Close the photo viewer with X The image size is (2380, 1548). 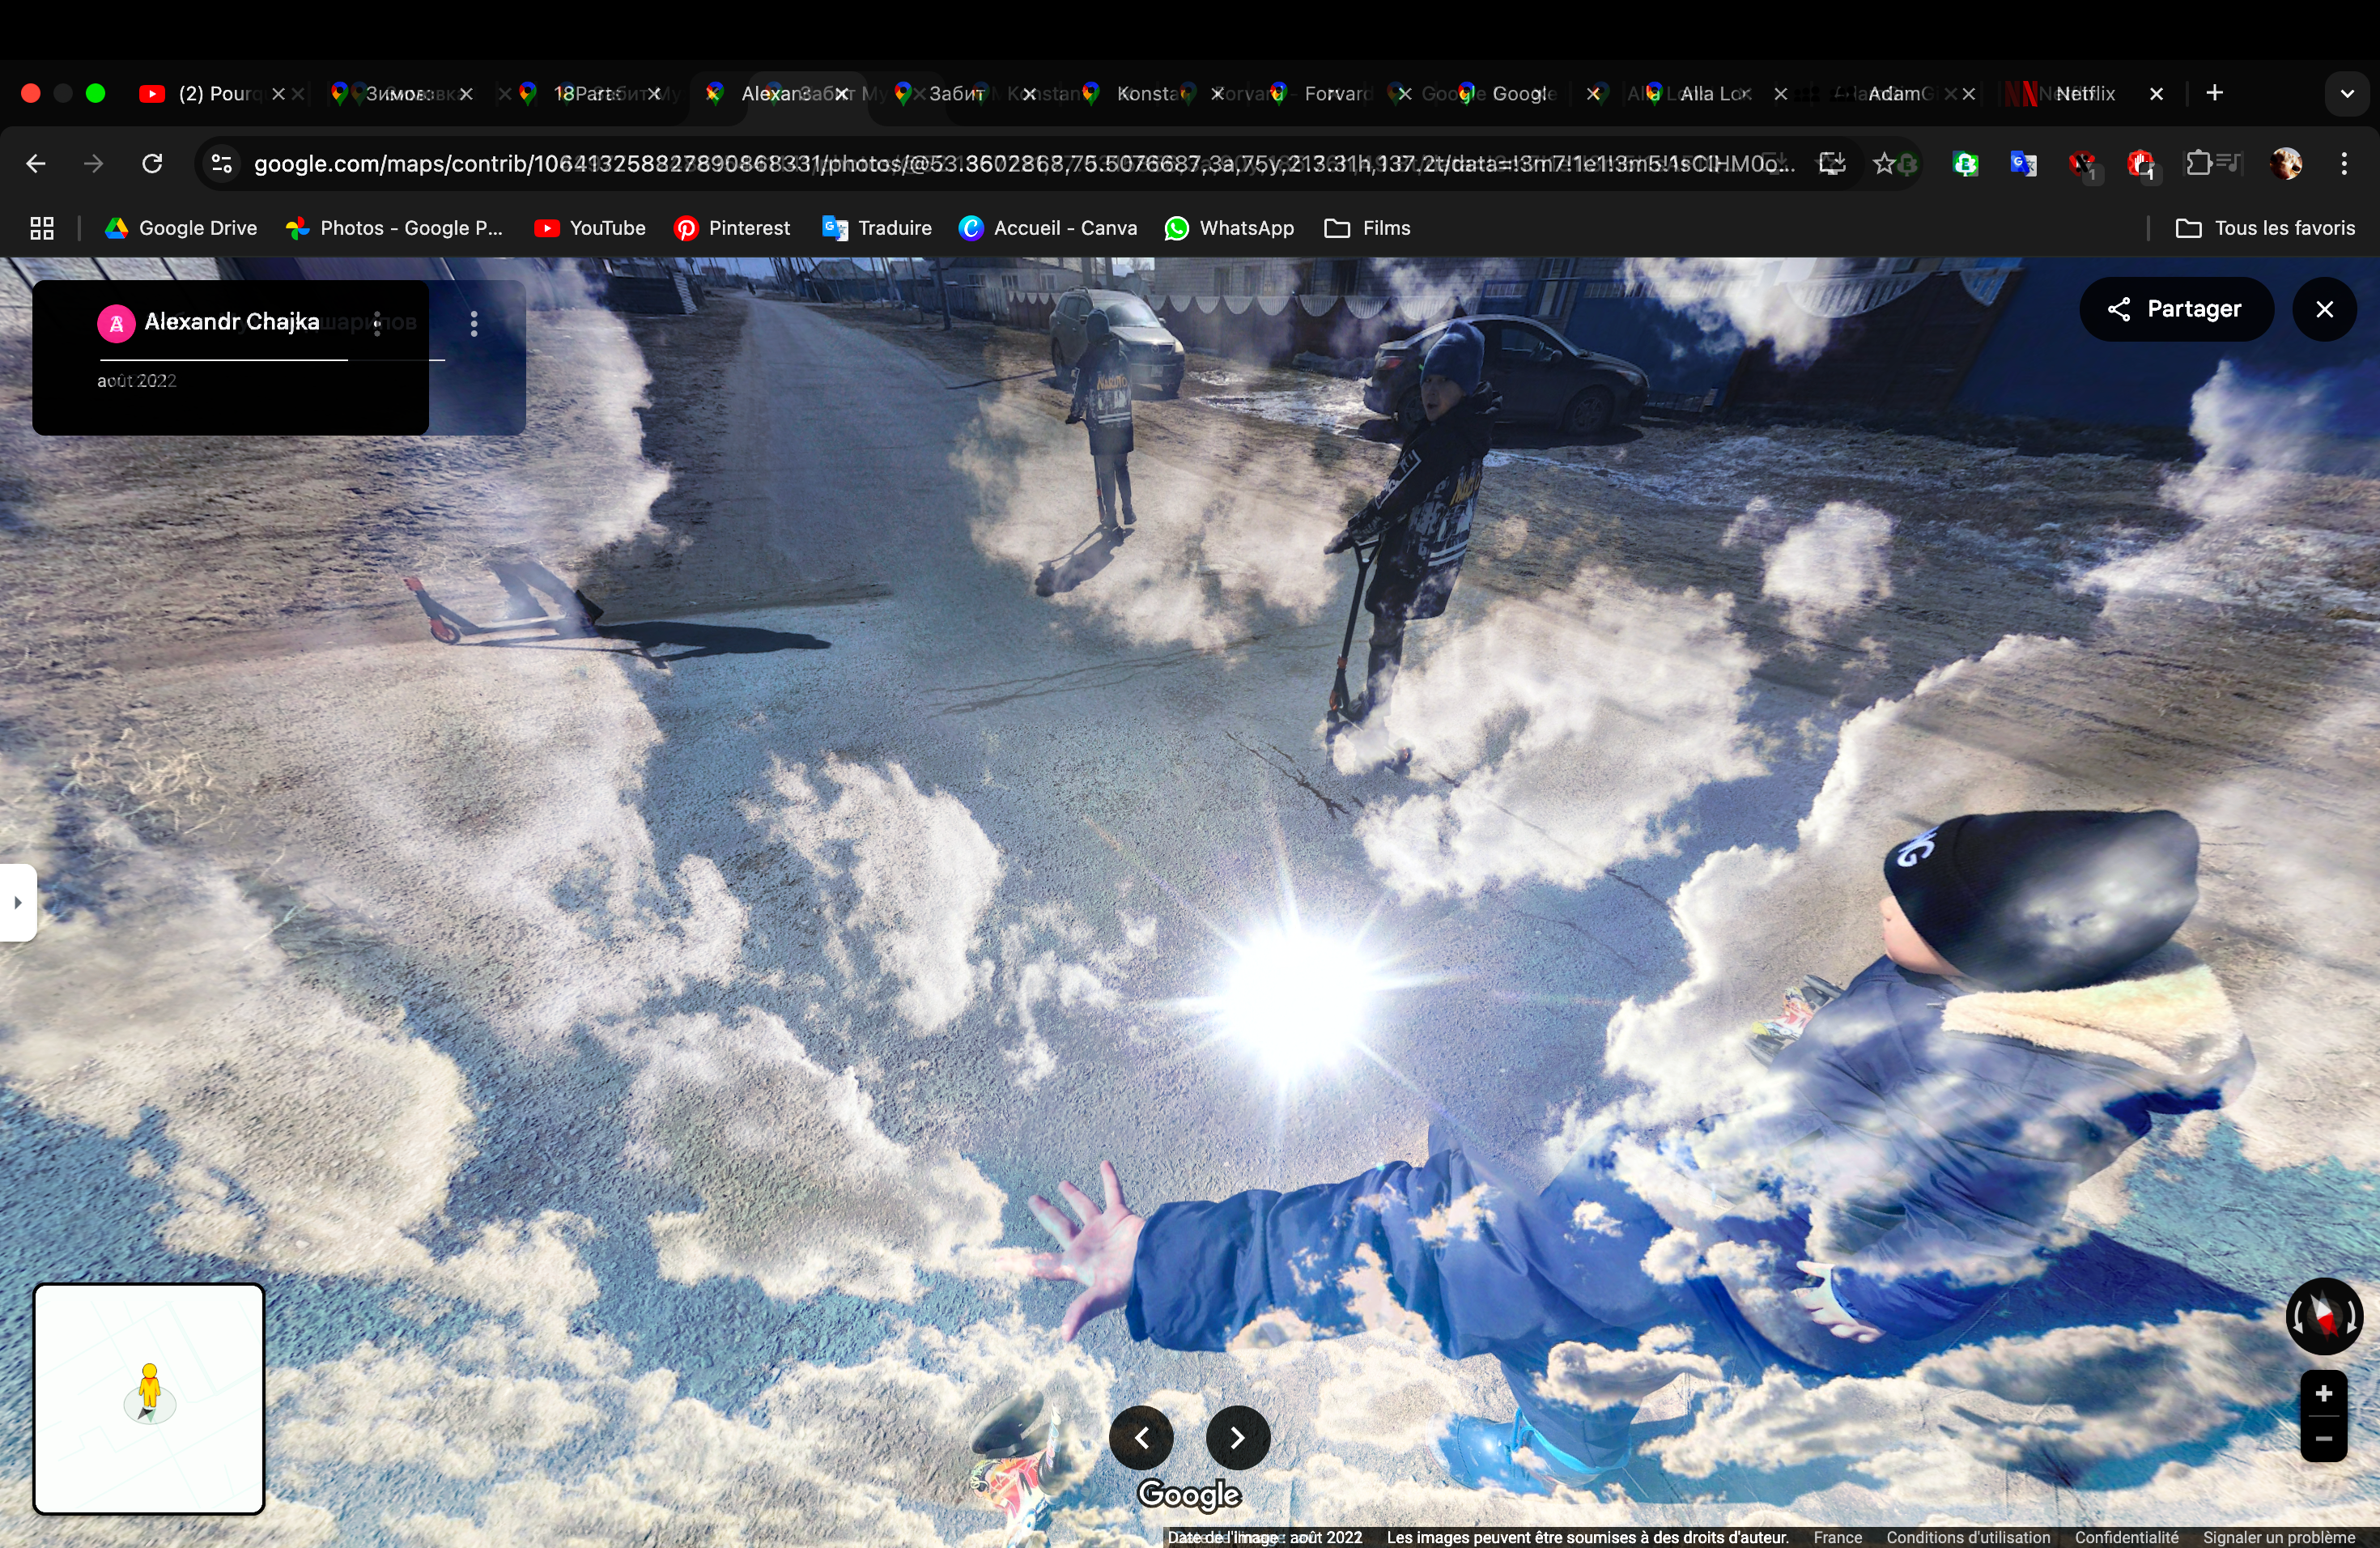coord(2324,309)
